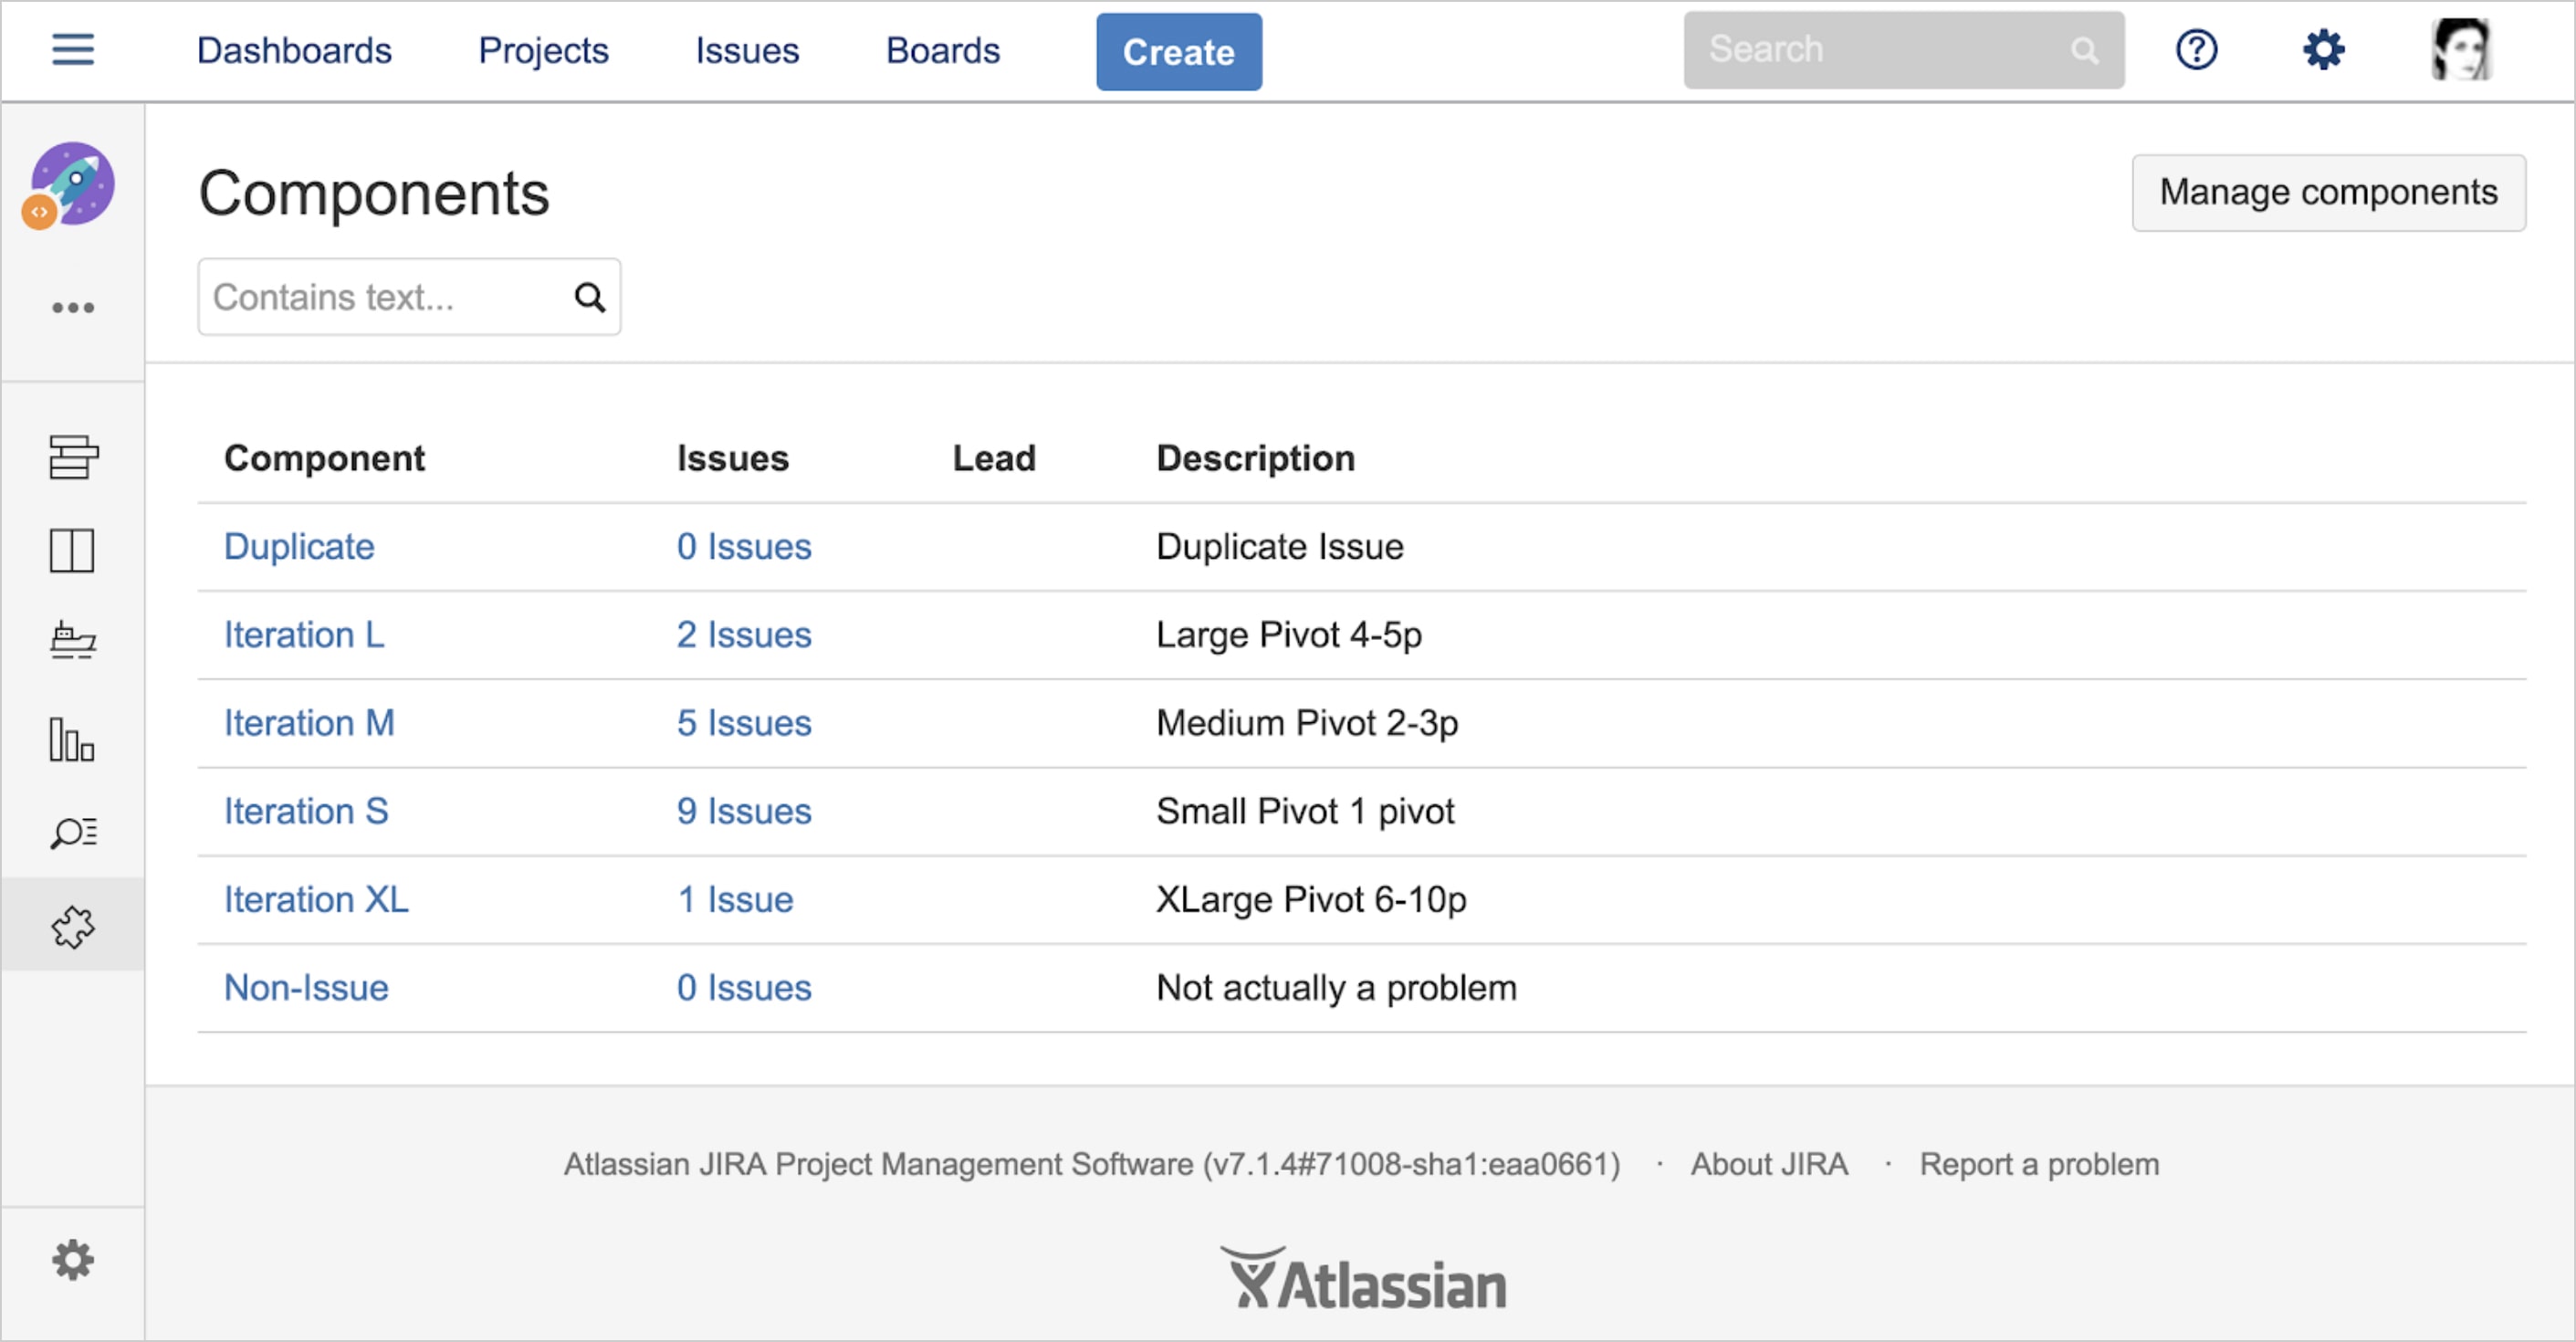2576x1342 pixels.
Task: Open the Reports bar chart icon
Action: 73,740
